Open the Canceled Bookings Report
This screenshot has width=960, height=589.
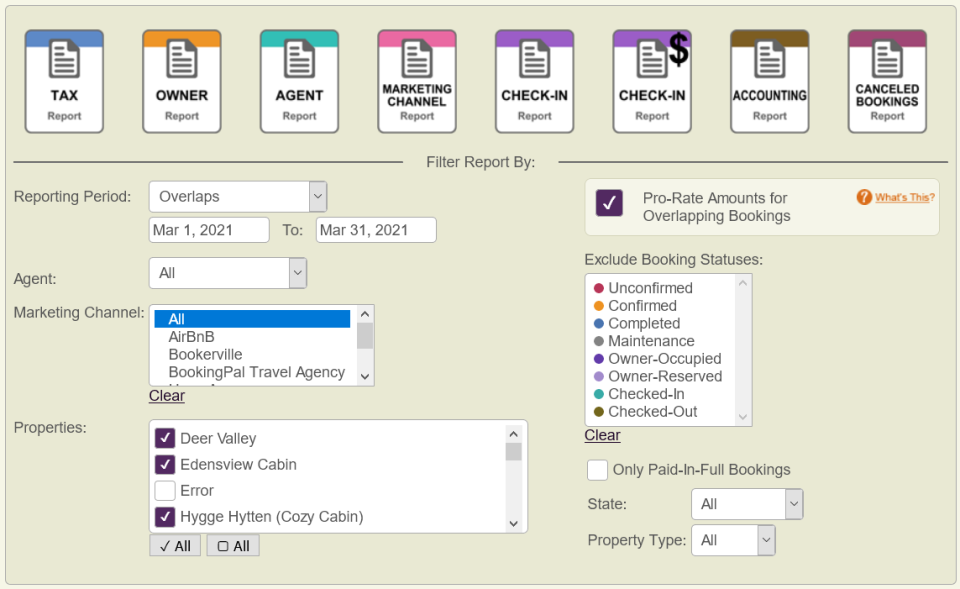point(887,81)
